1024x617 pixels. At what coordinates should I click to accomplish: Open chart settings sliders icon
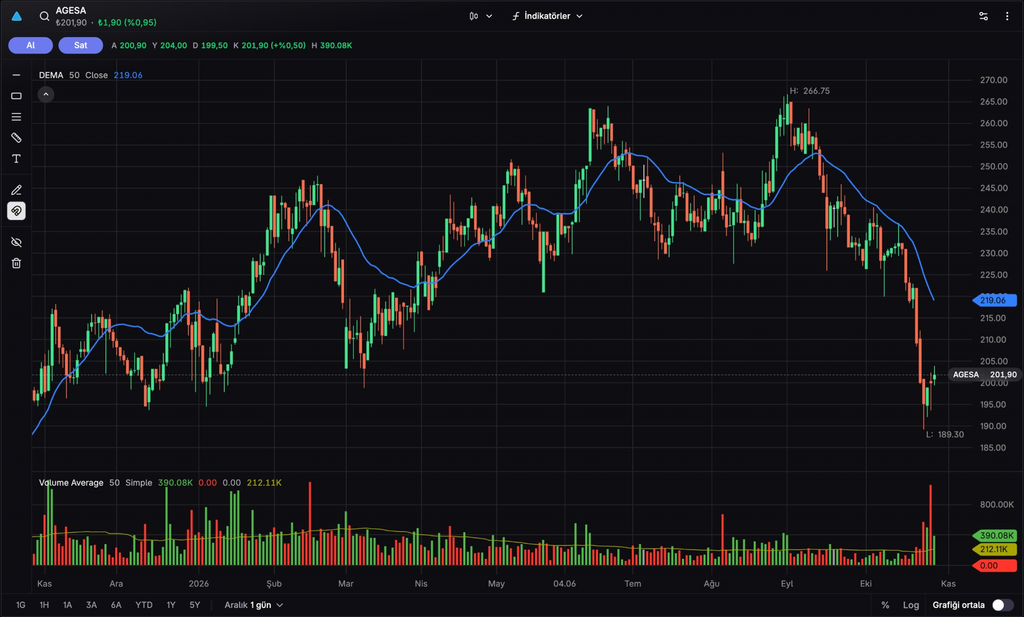[x=984, y=16]
